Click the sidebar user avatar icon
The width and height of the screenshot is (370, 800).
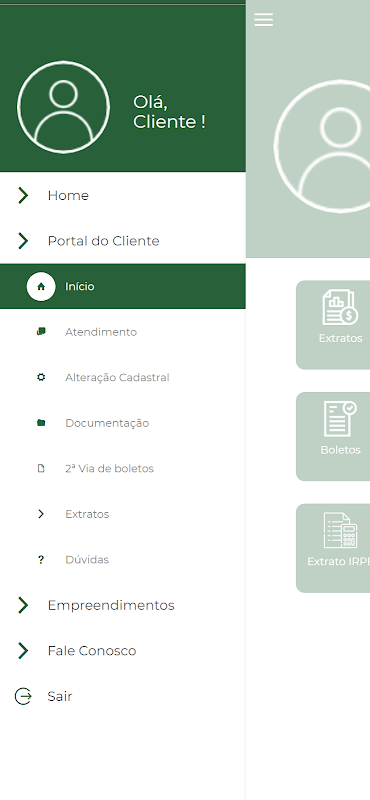coord(63,107)
